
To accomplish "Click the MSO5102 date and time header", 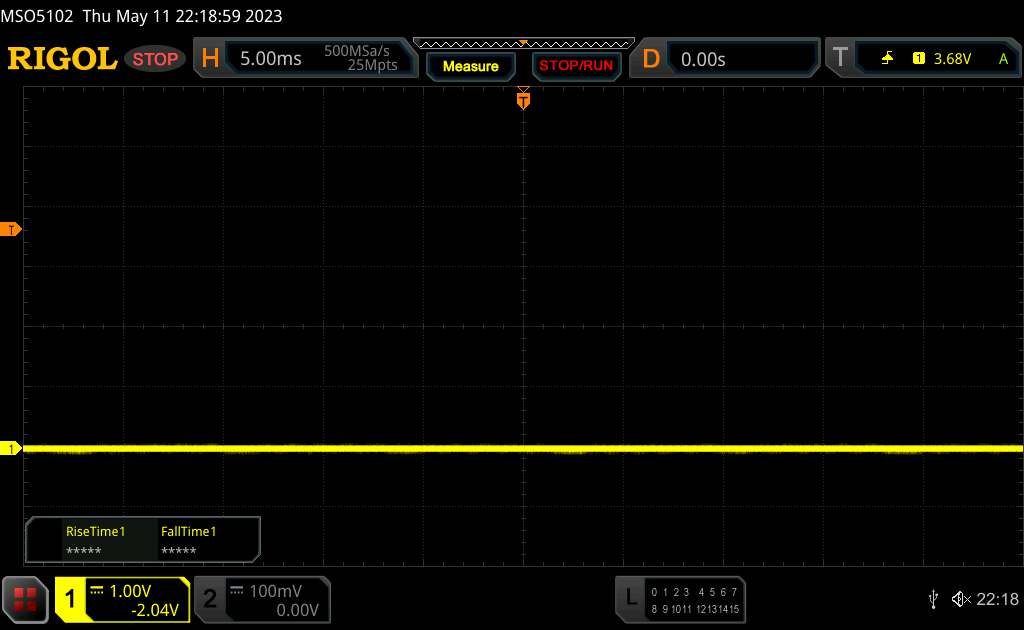I will coord(141,16).
